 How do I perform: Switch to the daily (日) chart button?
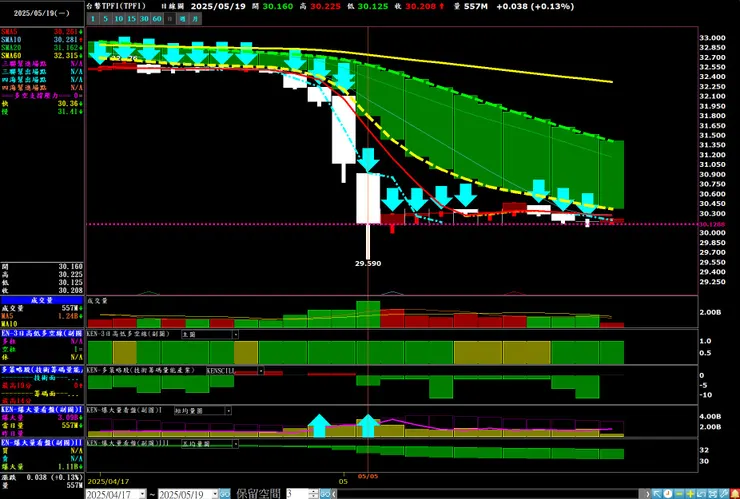pyautogui.click(x=170, y=19)
